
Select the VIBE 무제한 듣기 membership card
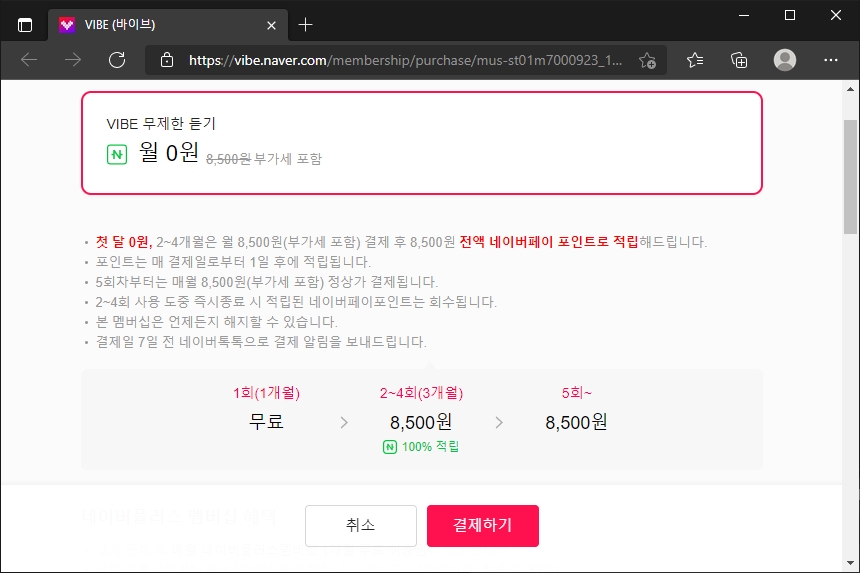pyautogui.click(x=422, y=143)
